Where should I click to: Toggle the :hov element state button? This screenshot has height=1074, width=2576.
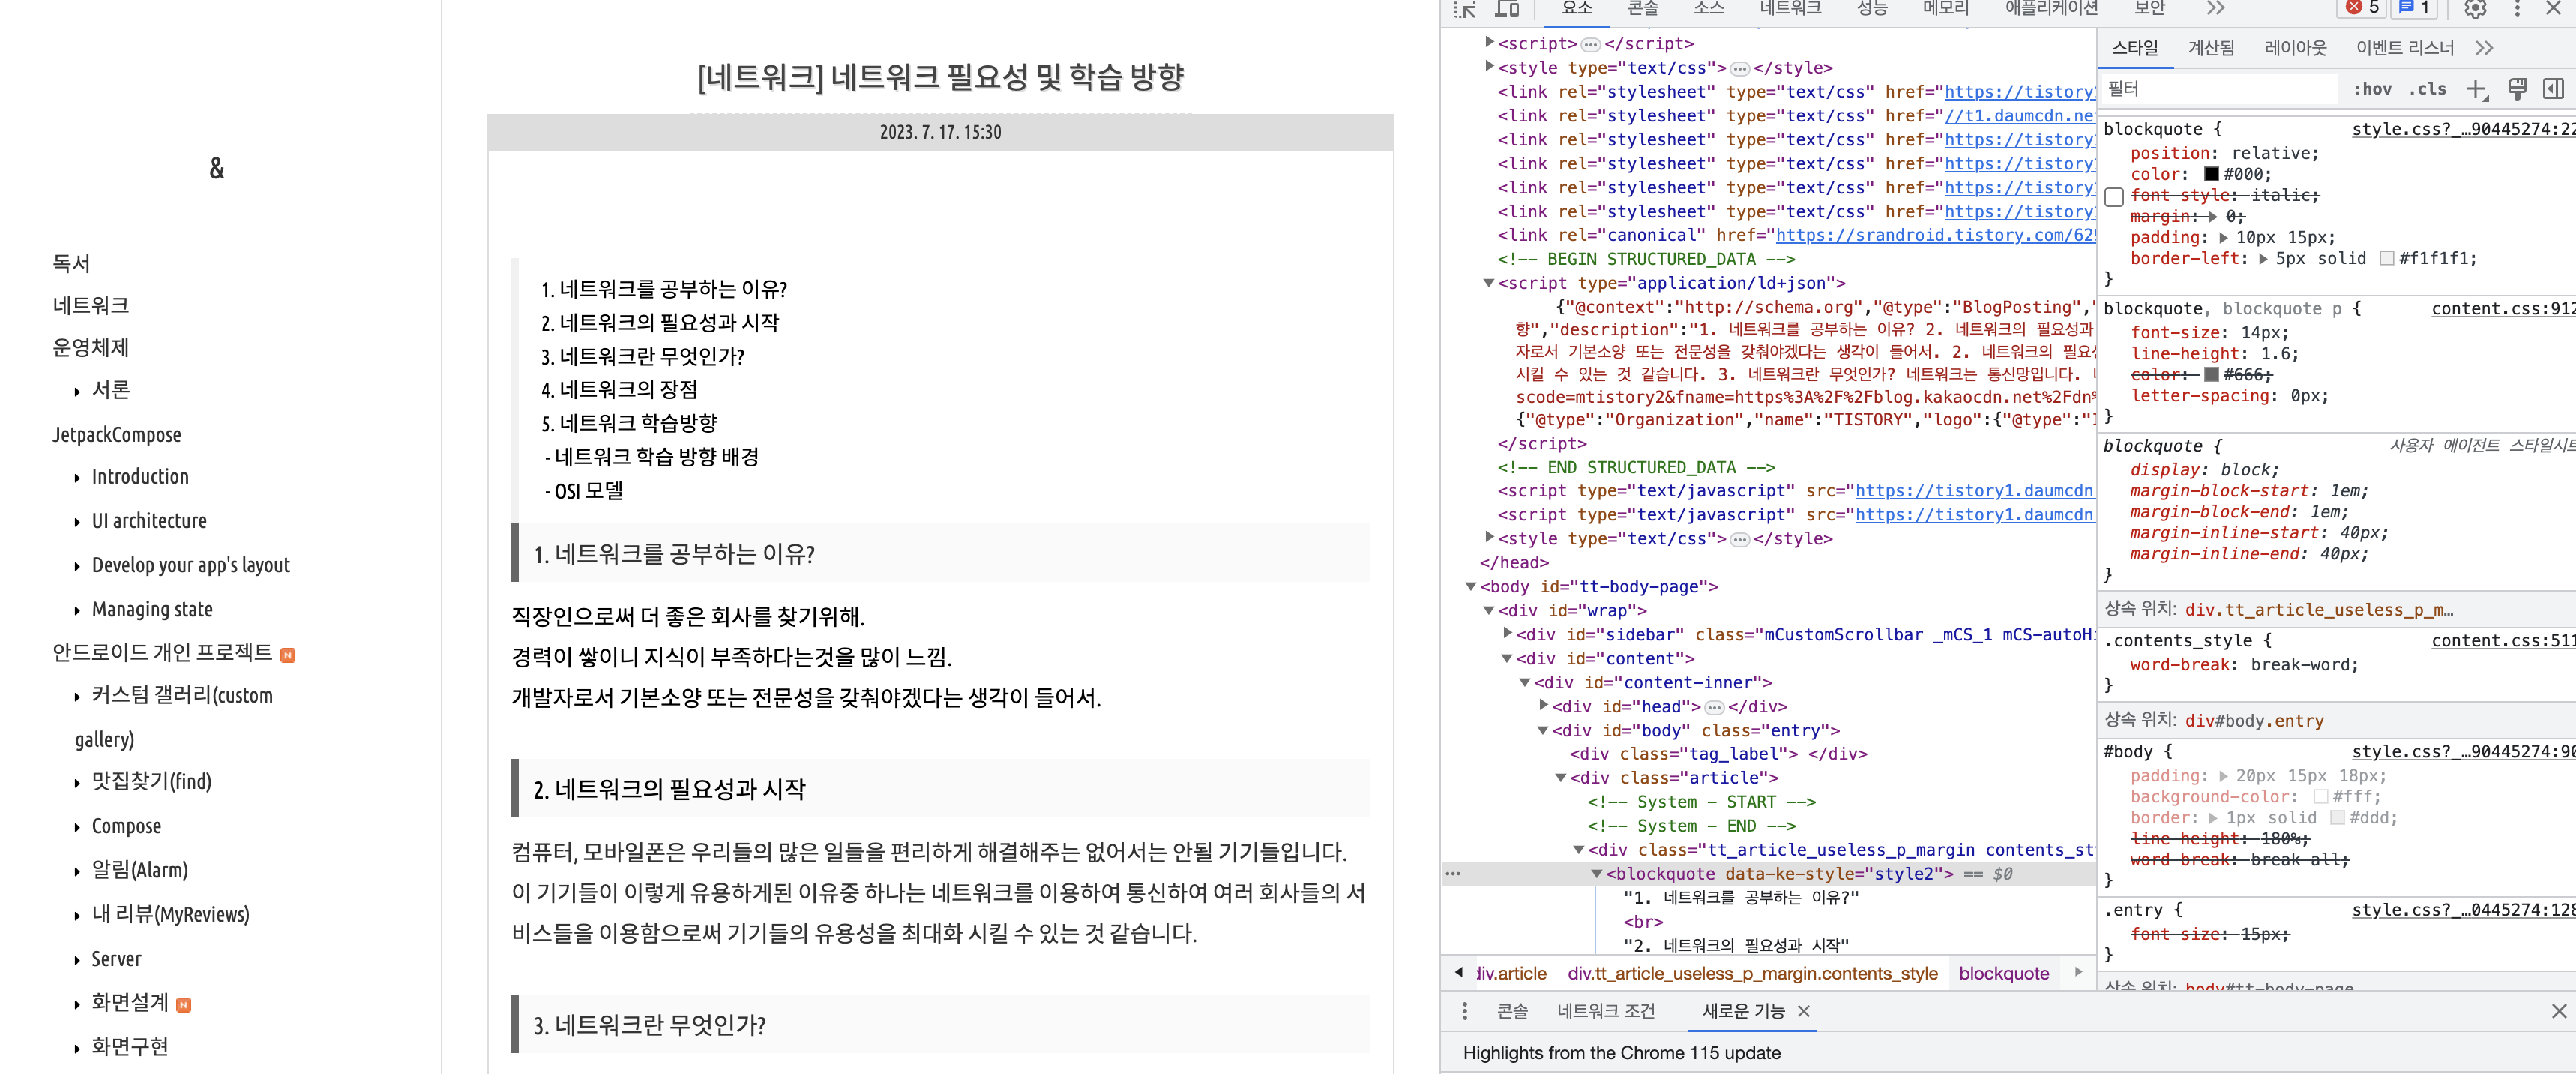tap(2372, 89)
